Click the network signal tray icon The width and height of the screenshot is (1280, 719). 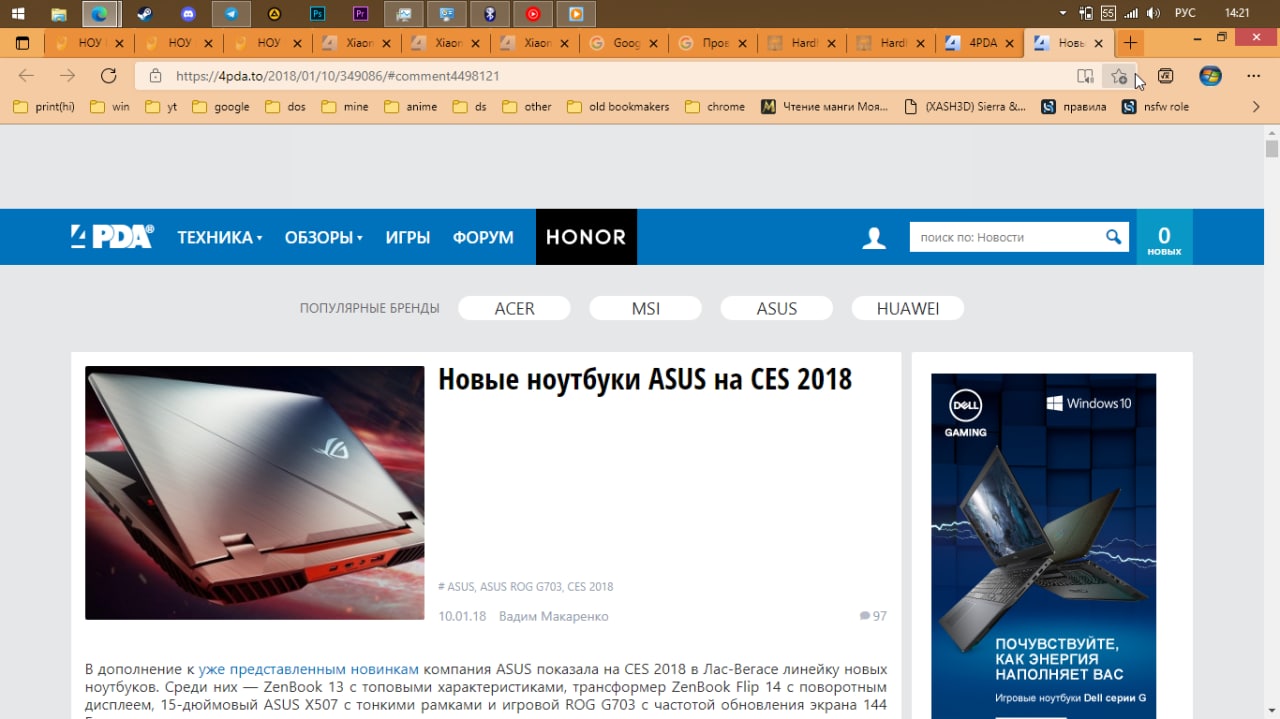(1131, 13)
